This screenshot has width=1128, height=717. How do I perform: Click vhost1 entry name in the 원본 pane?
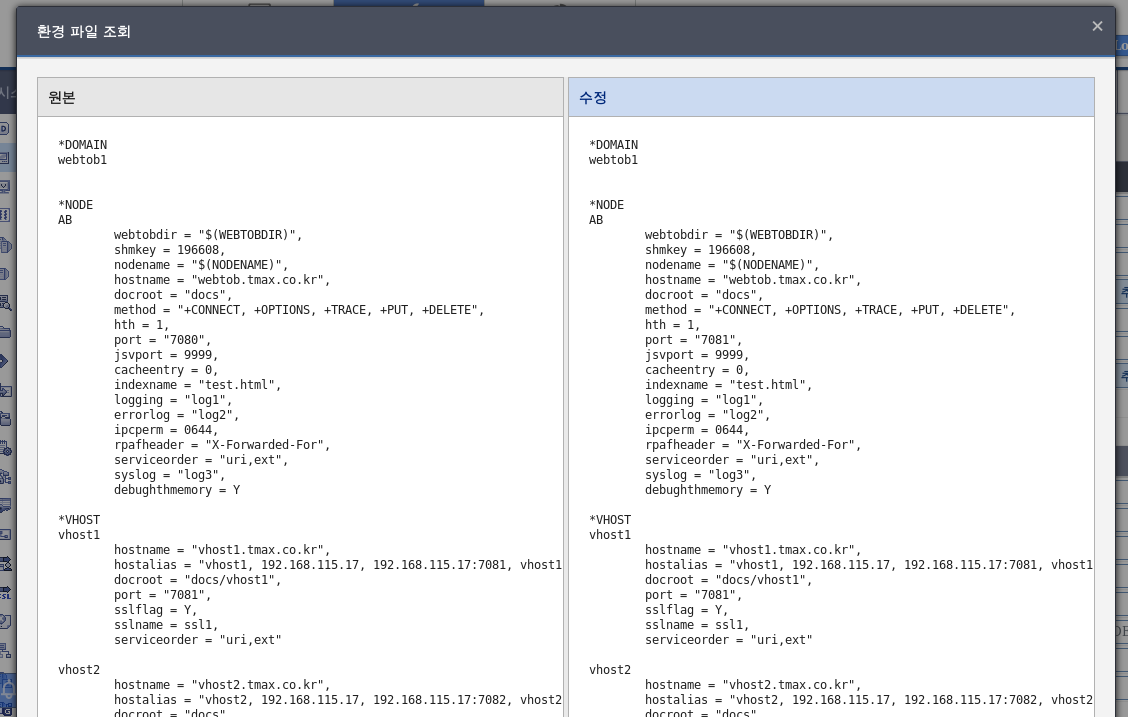click(79, 535)
